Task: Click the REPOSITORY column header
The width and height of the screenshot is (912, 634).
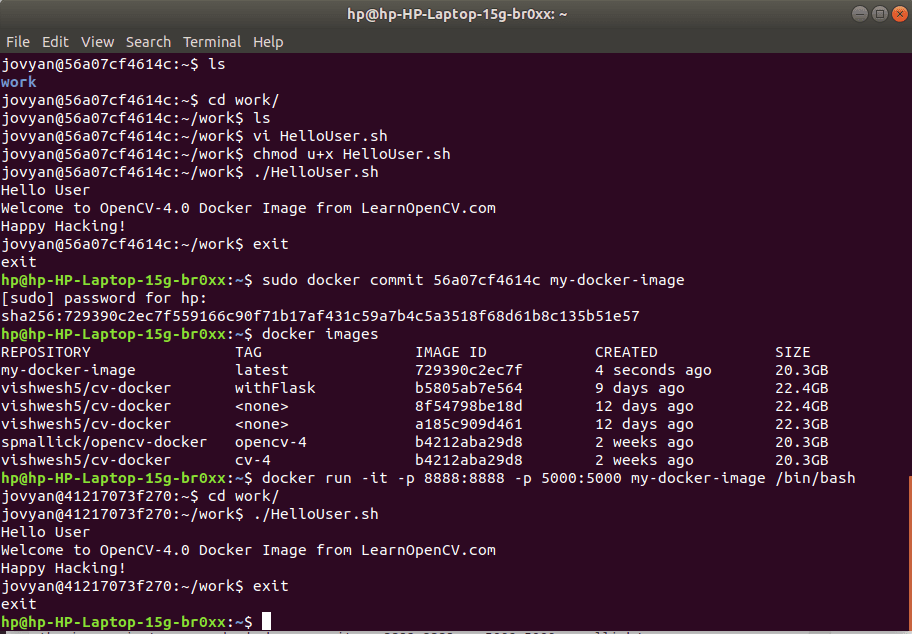Action: (x=46, y=352)
